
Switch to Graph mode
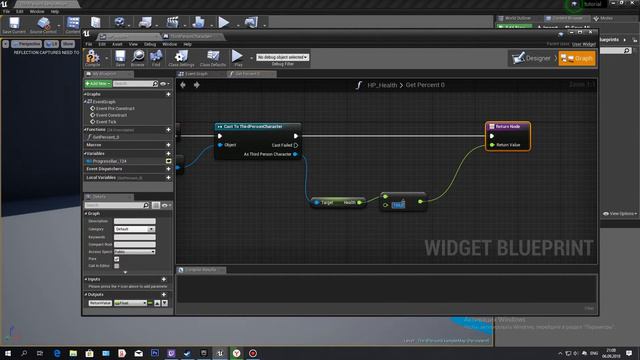point(577,58)
